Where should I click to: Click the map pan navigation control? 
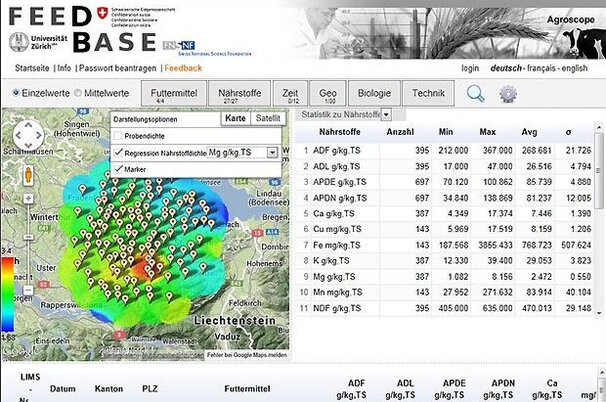pos(28,134)
